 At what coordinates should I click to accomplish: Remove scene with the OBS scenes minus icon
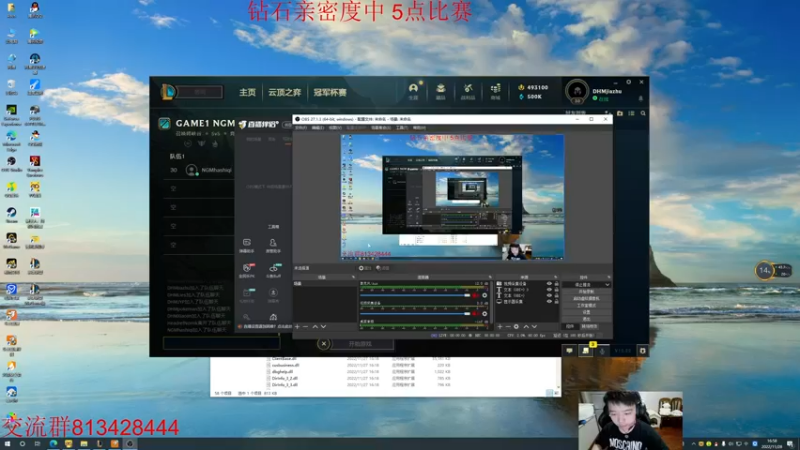pos(306,327)
